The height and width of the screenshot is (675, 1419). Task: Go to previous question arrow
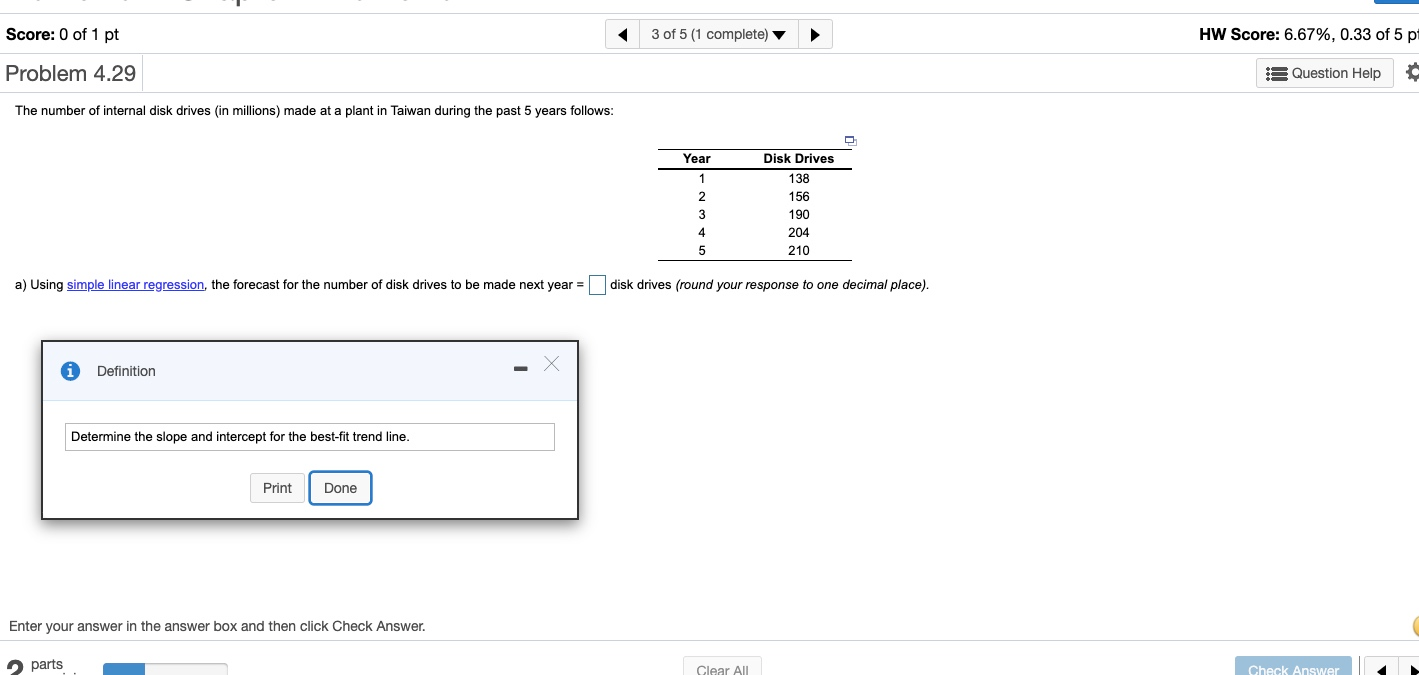624,35
